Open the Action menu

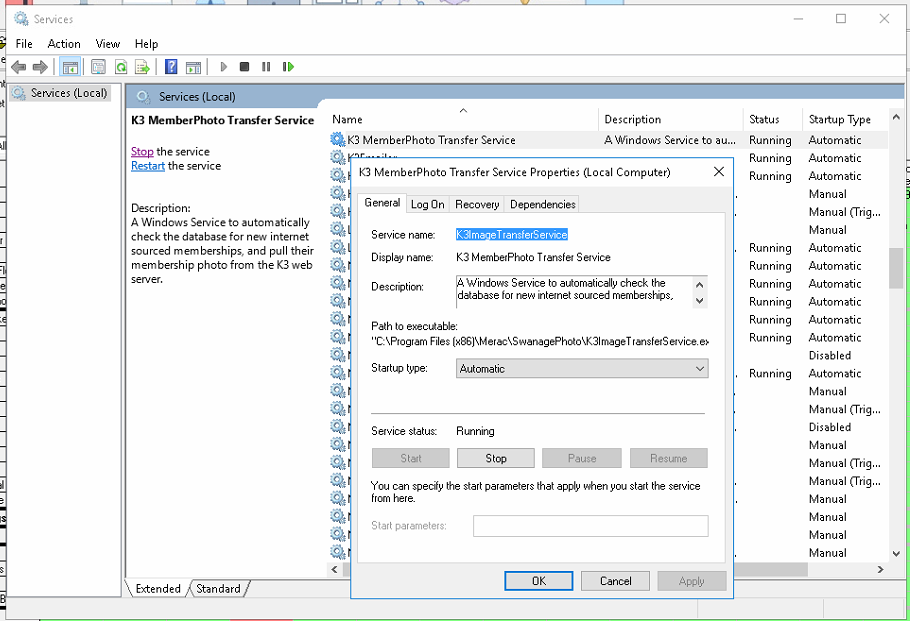[64, 44]
